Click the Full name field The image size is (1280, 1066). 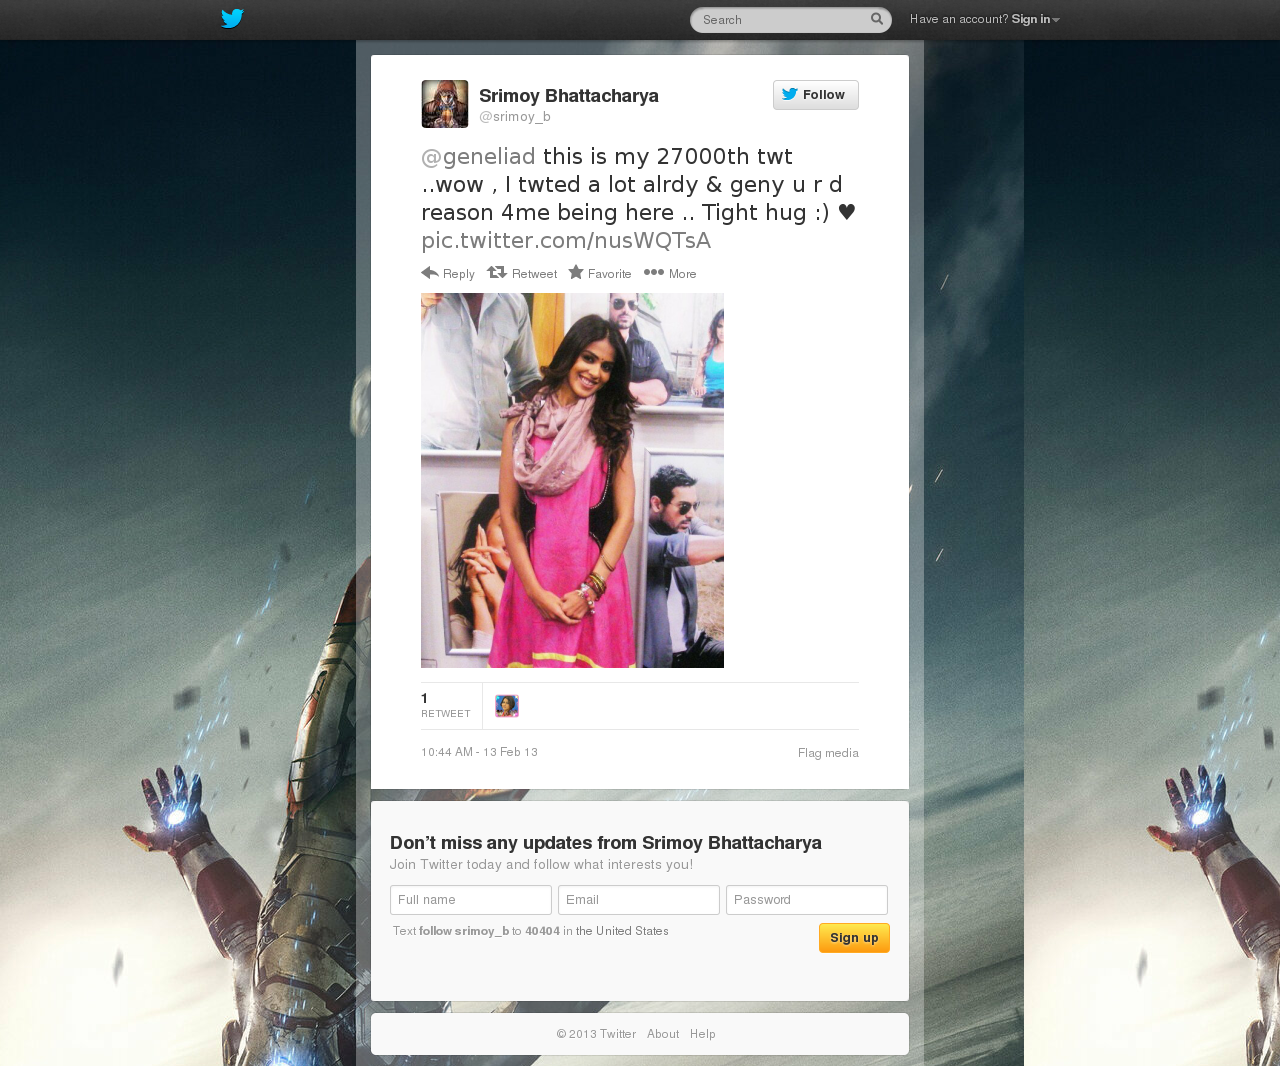point(471,900)
